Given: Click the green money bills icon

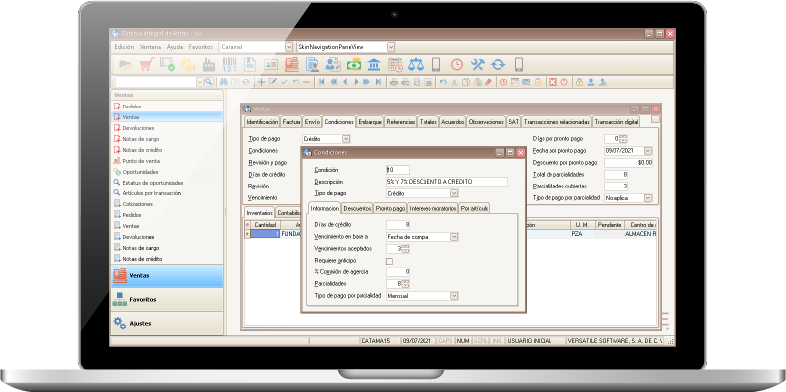Looking at the screenshot, I should pos(354,65).
